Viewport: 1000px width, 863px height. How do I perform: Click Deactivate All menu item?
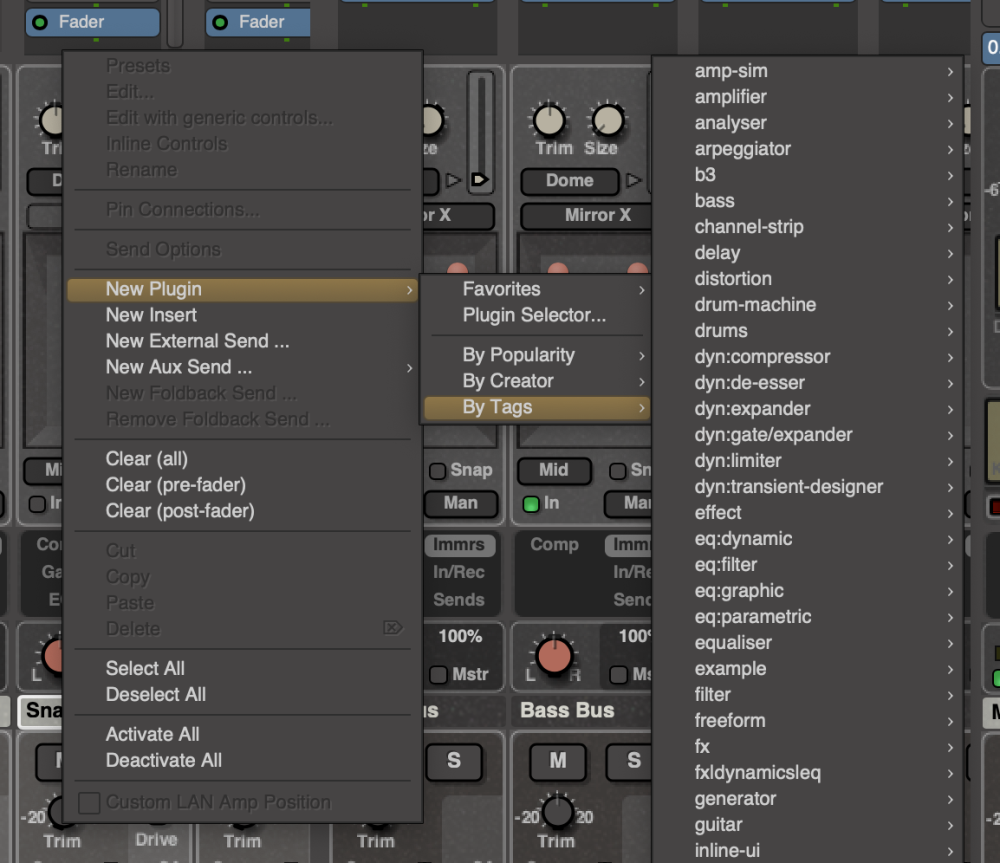point(242,761)
